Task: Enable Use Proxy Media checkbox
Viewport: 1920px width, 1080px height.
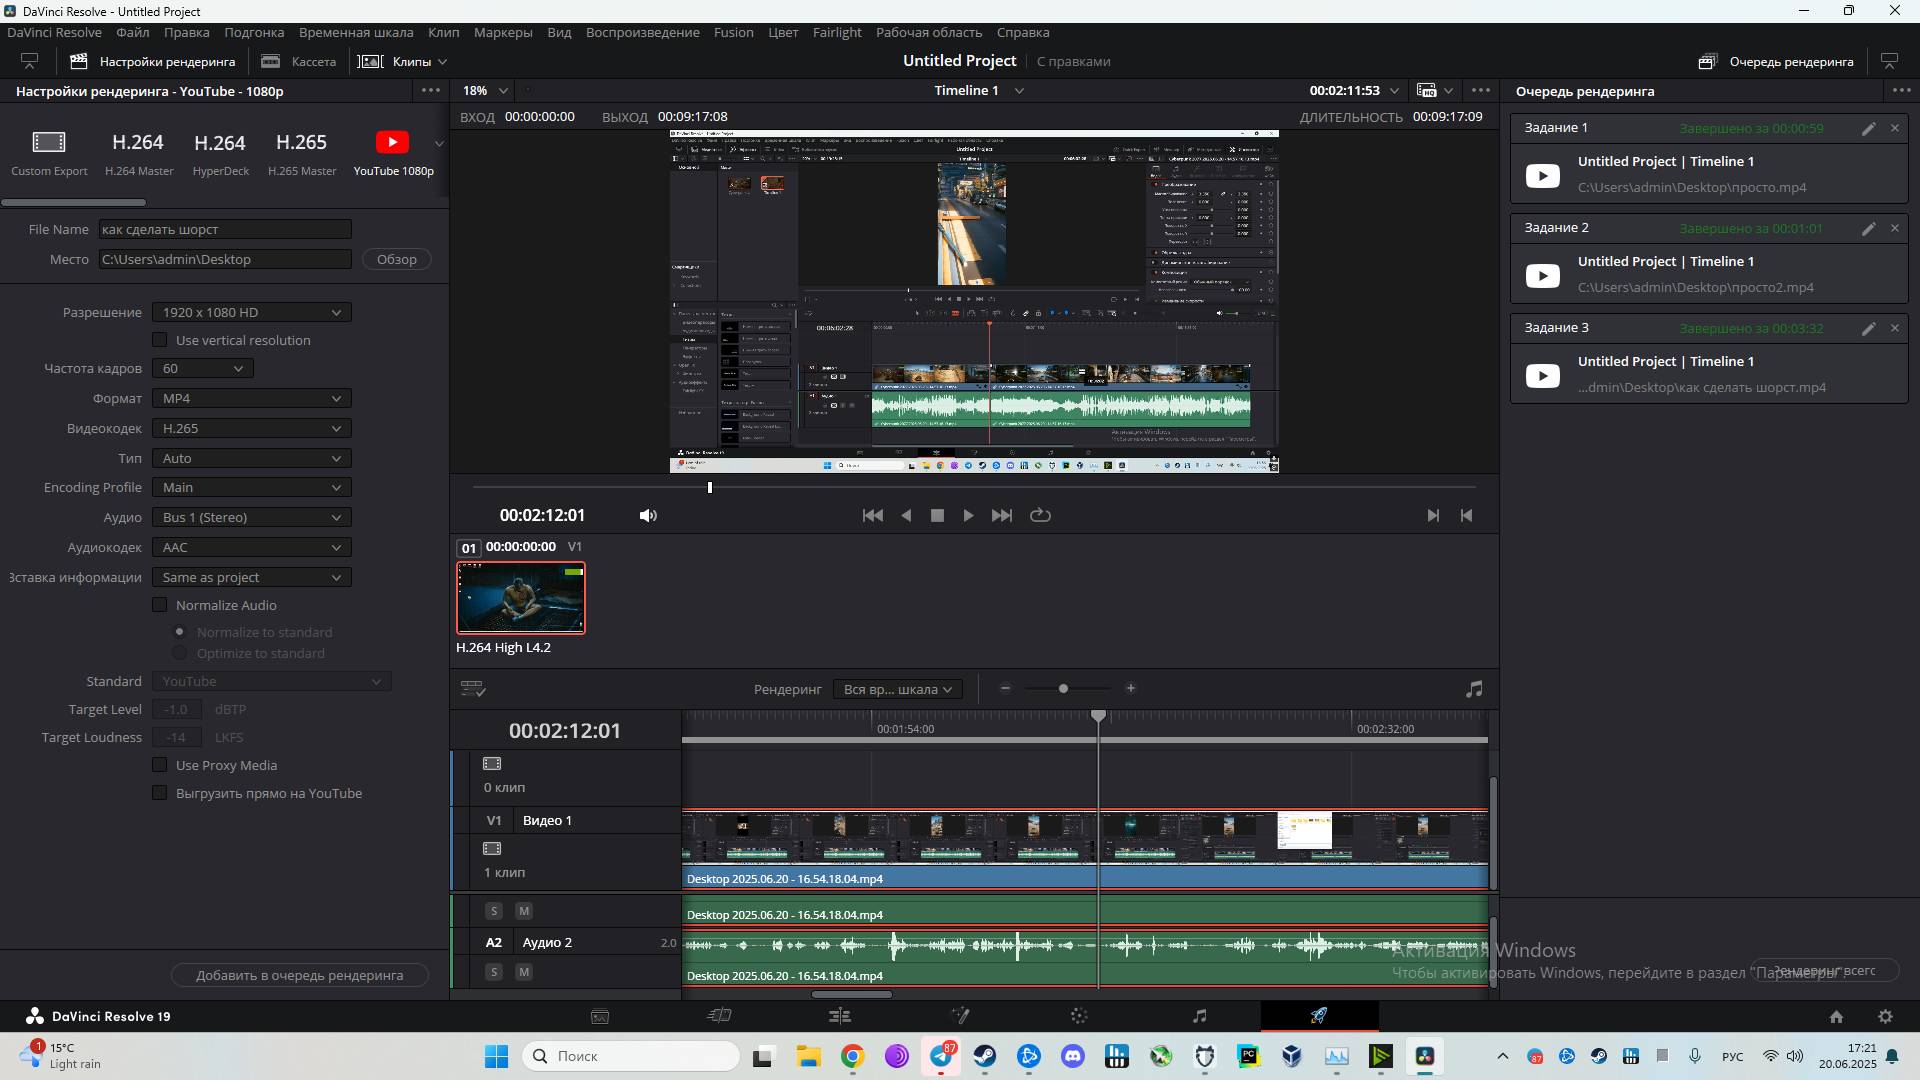Action: click(159, 765)
